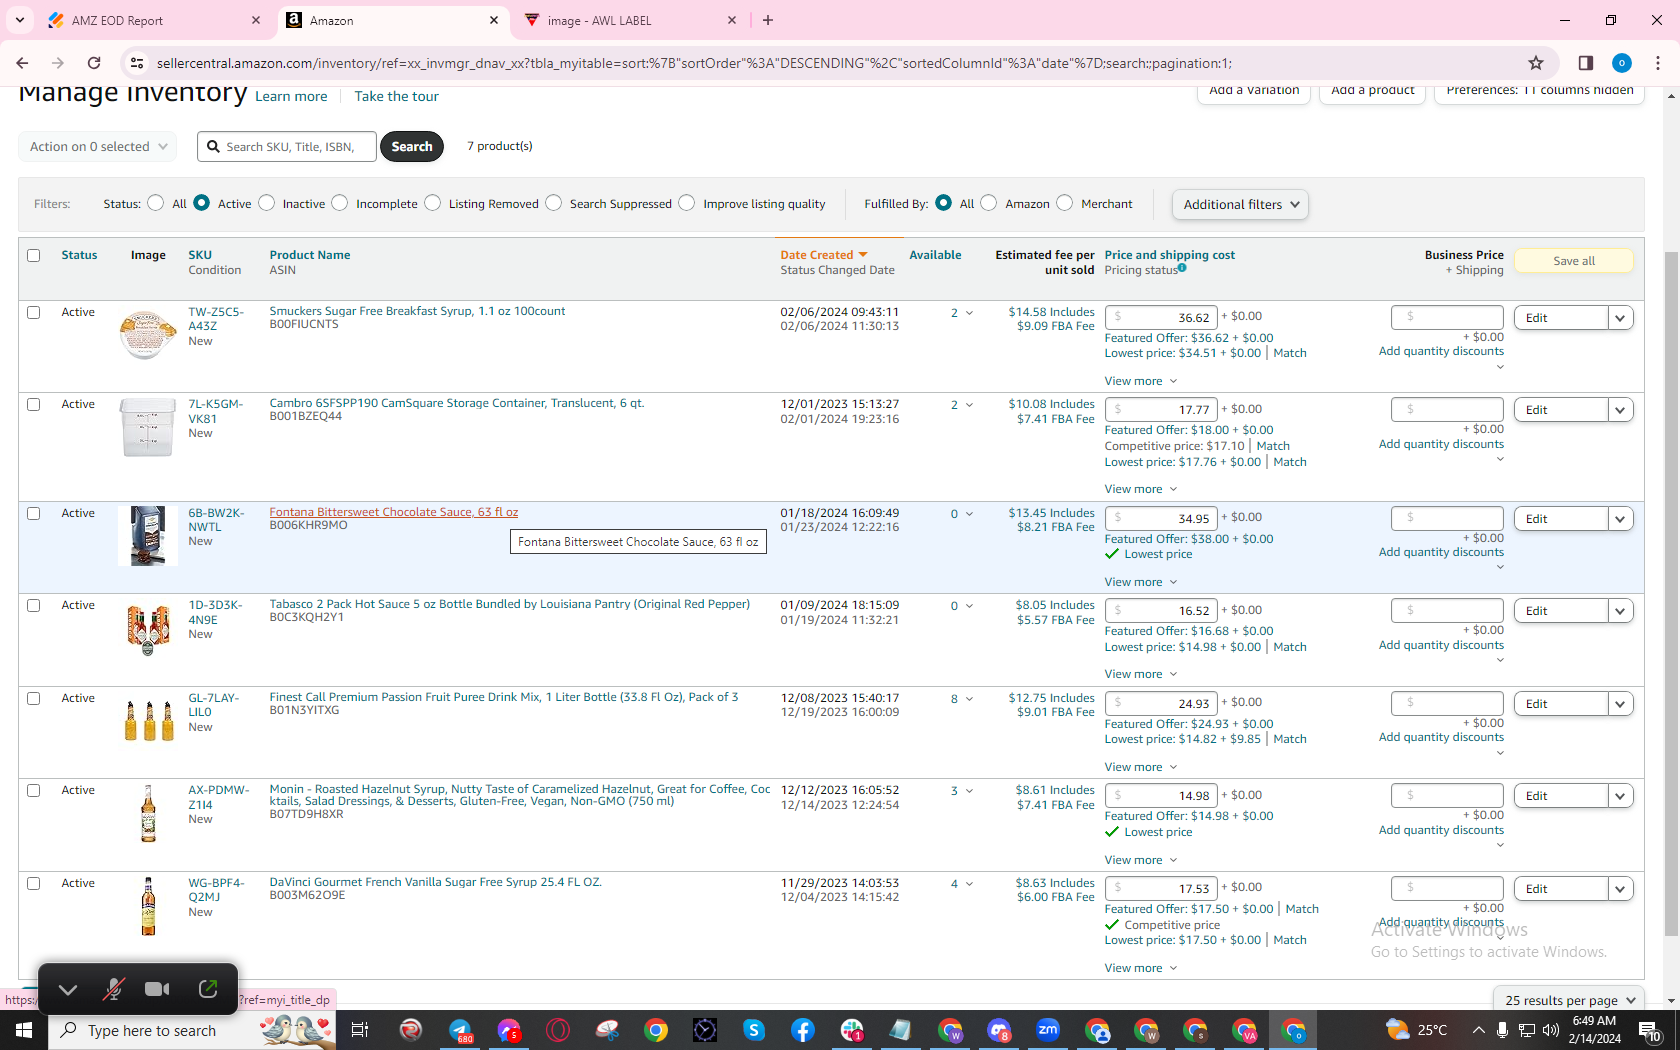
Task: Open Facebook app in the taskbar
Action: pos(803,1030)
